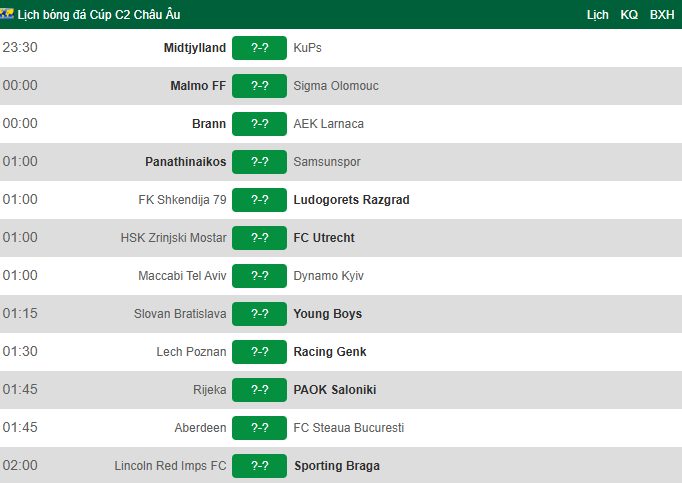Viewport: 682px width, 483px height.
Task: Open the Rijeka vs PAOK Saloniki score button
Action: pos(259,390)
